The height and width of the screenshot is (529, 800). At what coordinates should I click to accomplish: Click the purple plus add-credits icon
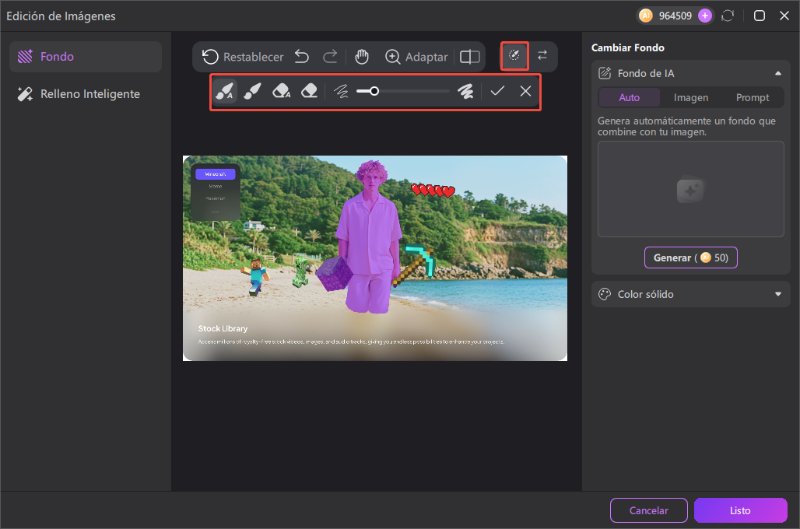(x=705, y=16)
